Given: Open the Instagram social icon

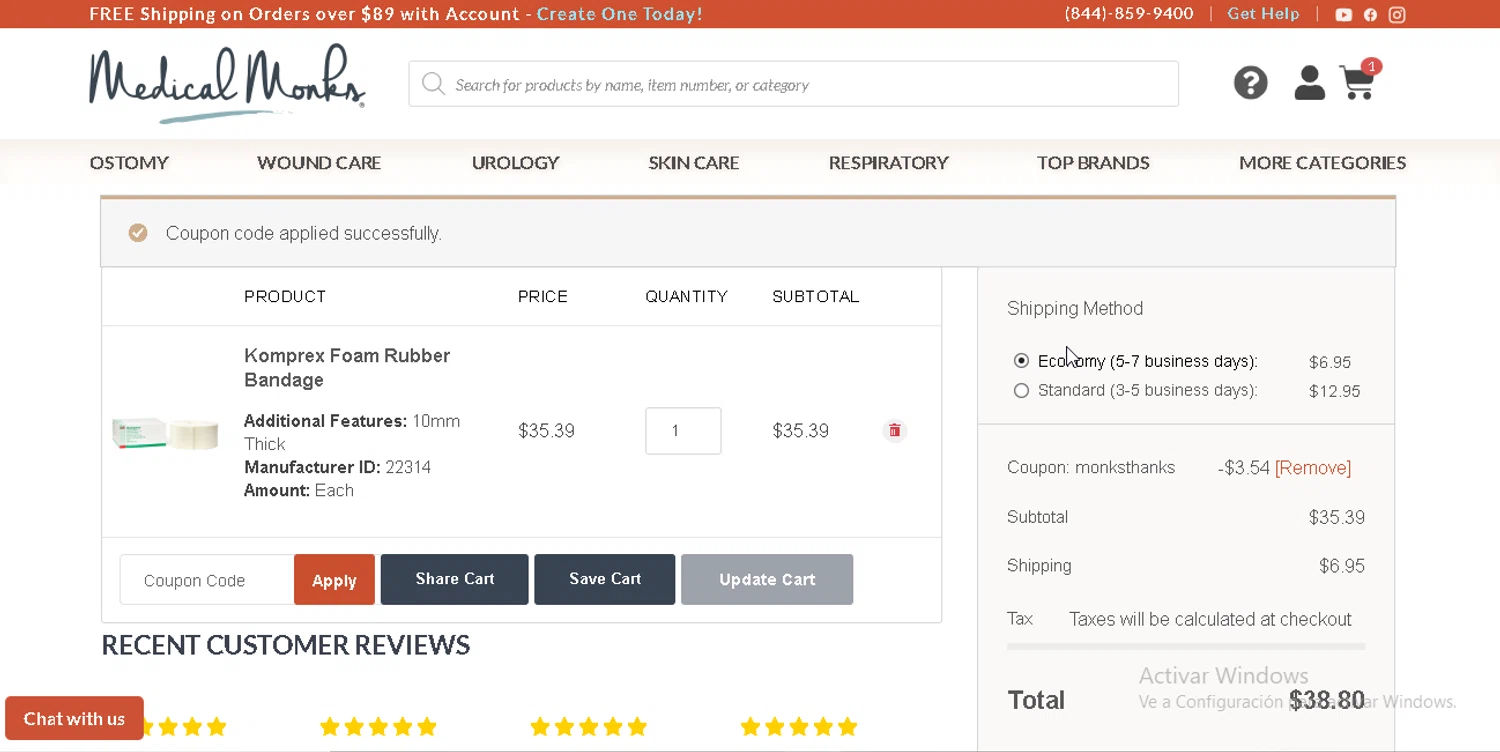Looking at the screenshot, I should point(1397,15).
